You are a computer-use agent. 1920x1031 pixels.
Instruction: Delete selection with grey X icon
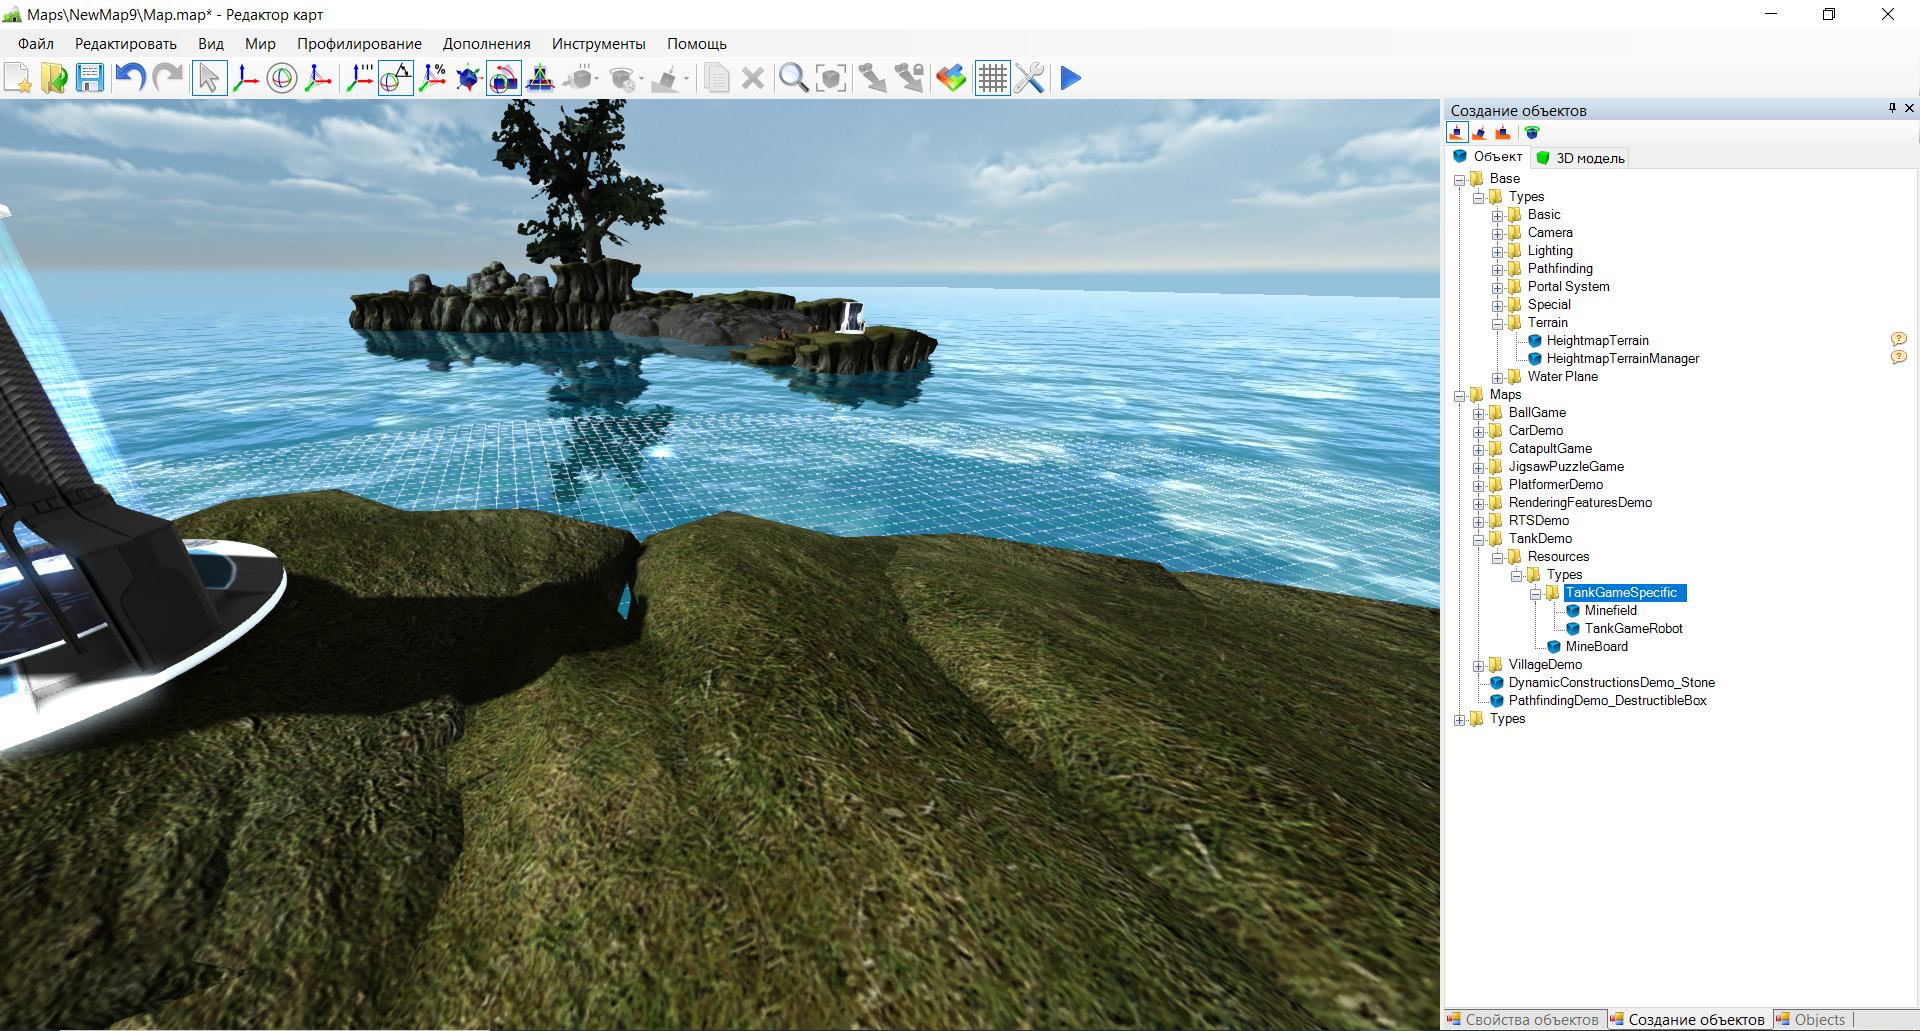pyautogui.click(x=753, y=78)
